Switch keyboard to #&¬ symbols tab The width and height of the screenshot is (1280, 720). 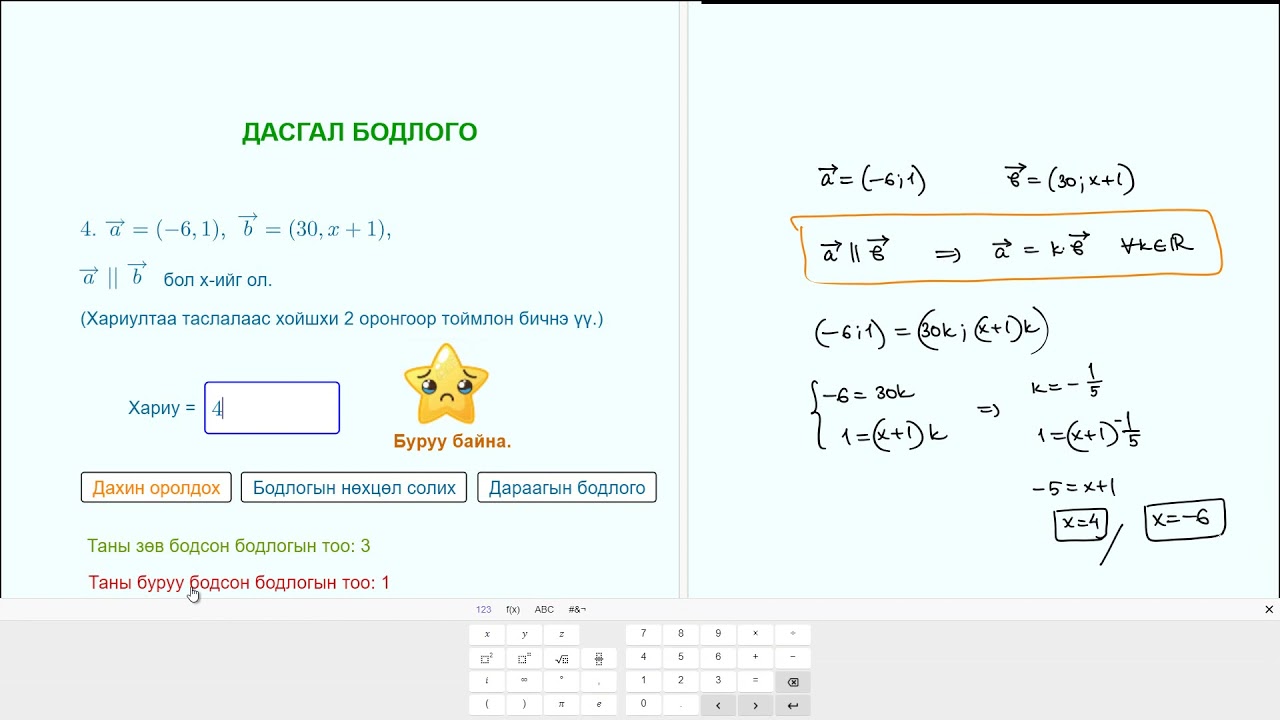tap(577, 609)
